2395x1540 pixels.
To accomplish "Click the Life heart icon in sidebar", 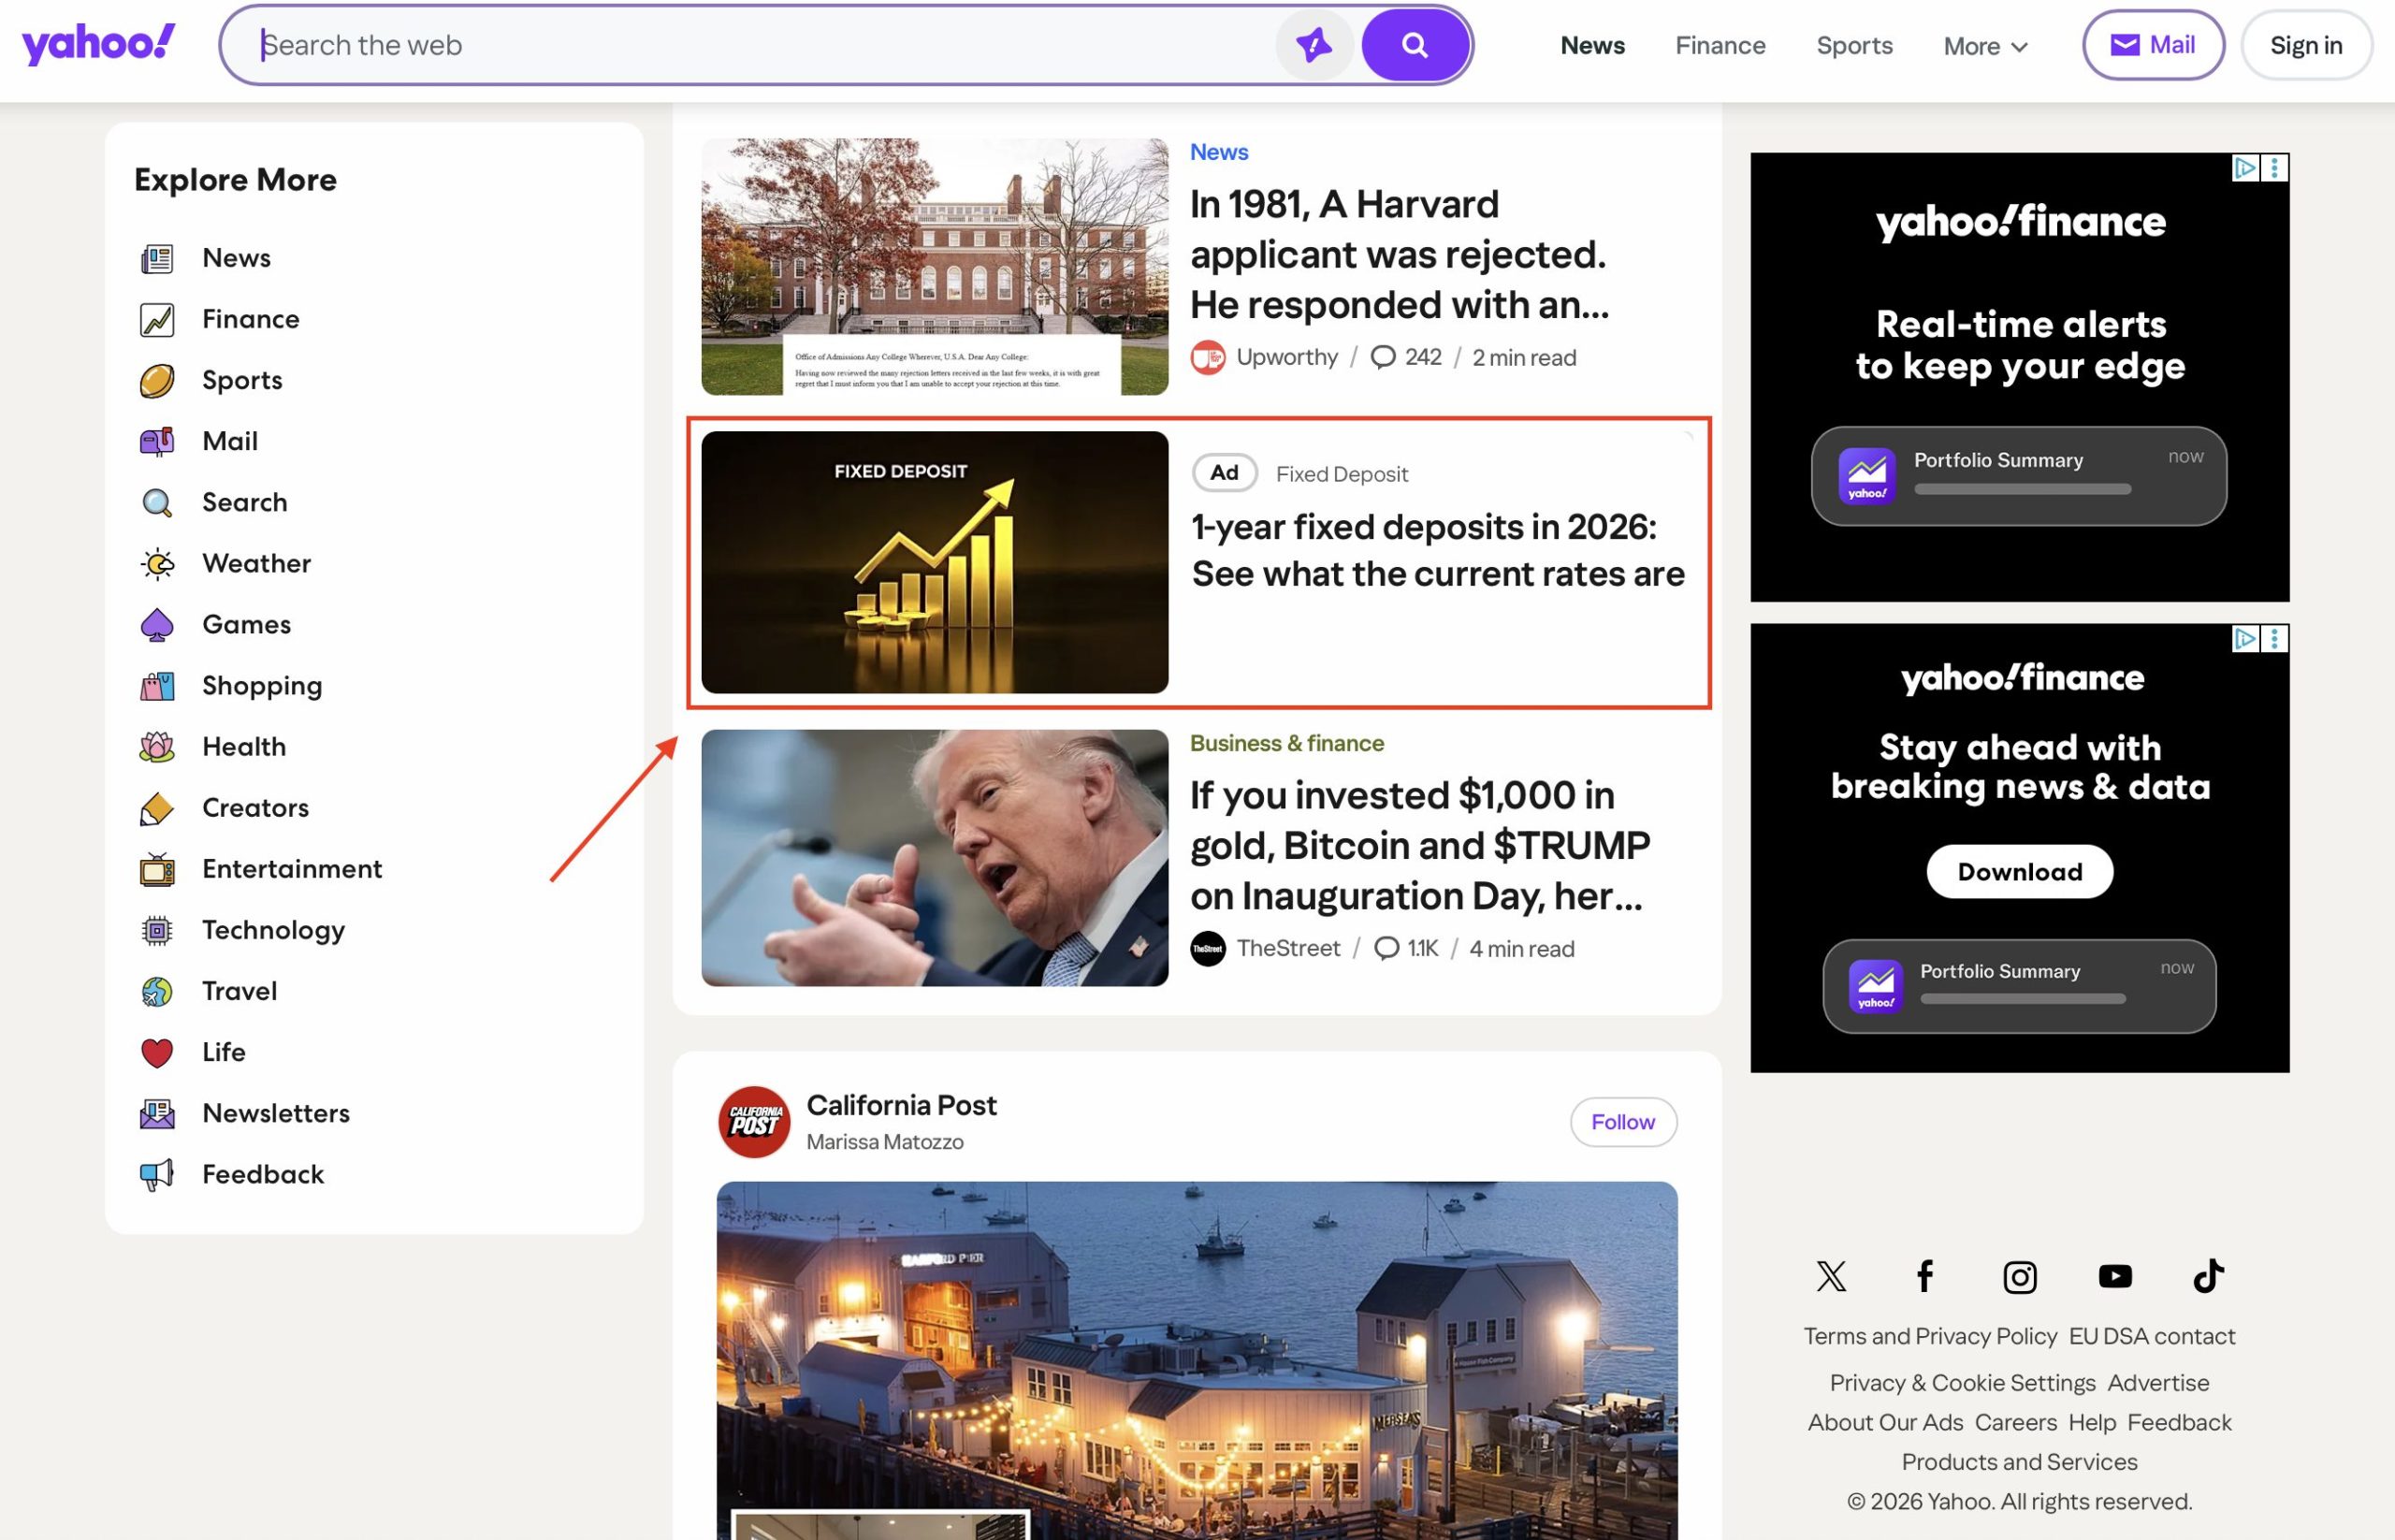I will click(x=157, y=1053).
